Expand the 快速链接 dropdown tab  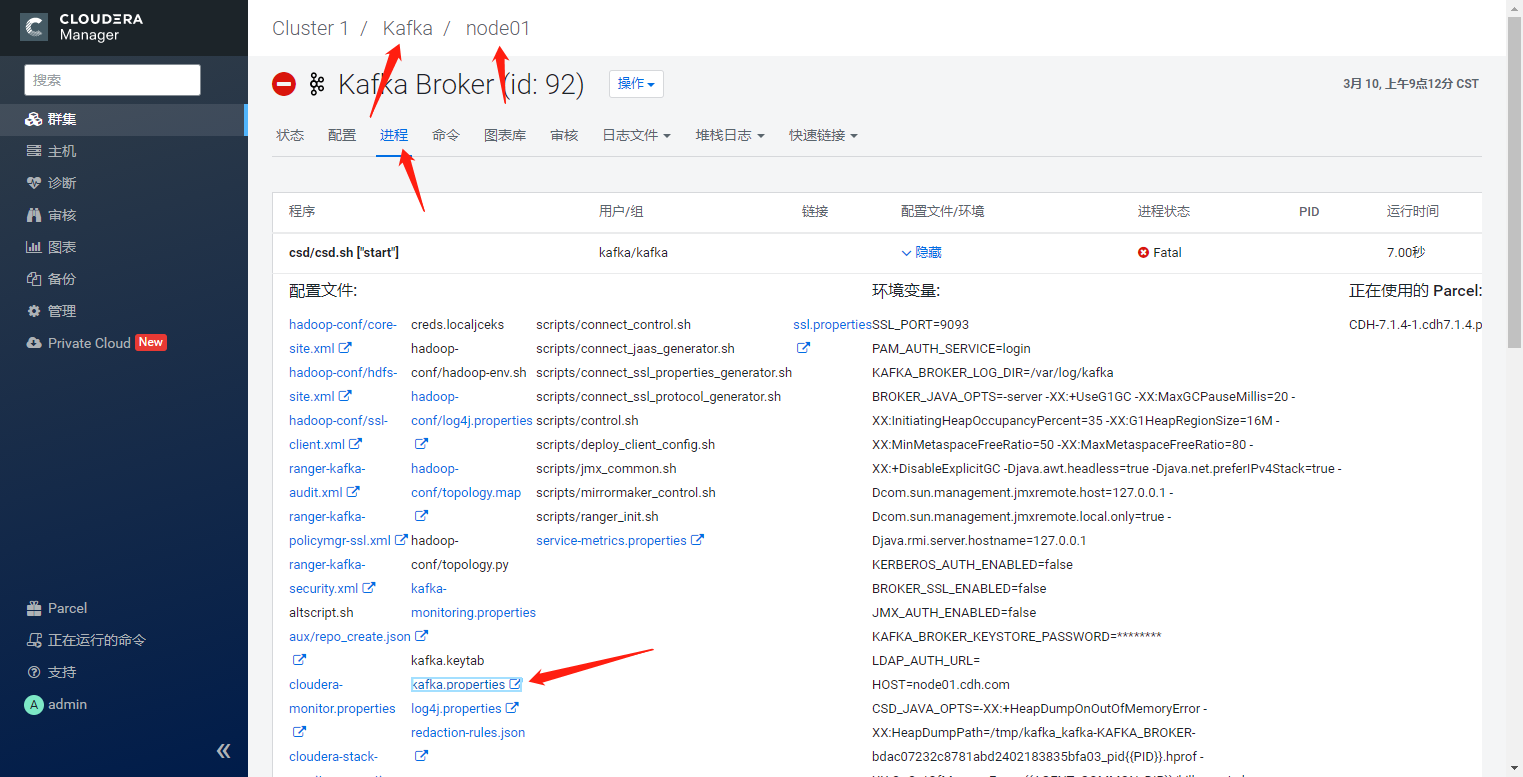pyautogui.click(x=823, y=135)
